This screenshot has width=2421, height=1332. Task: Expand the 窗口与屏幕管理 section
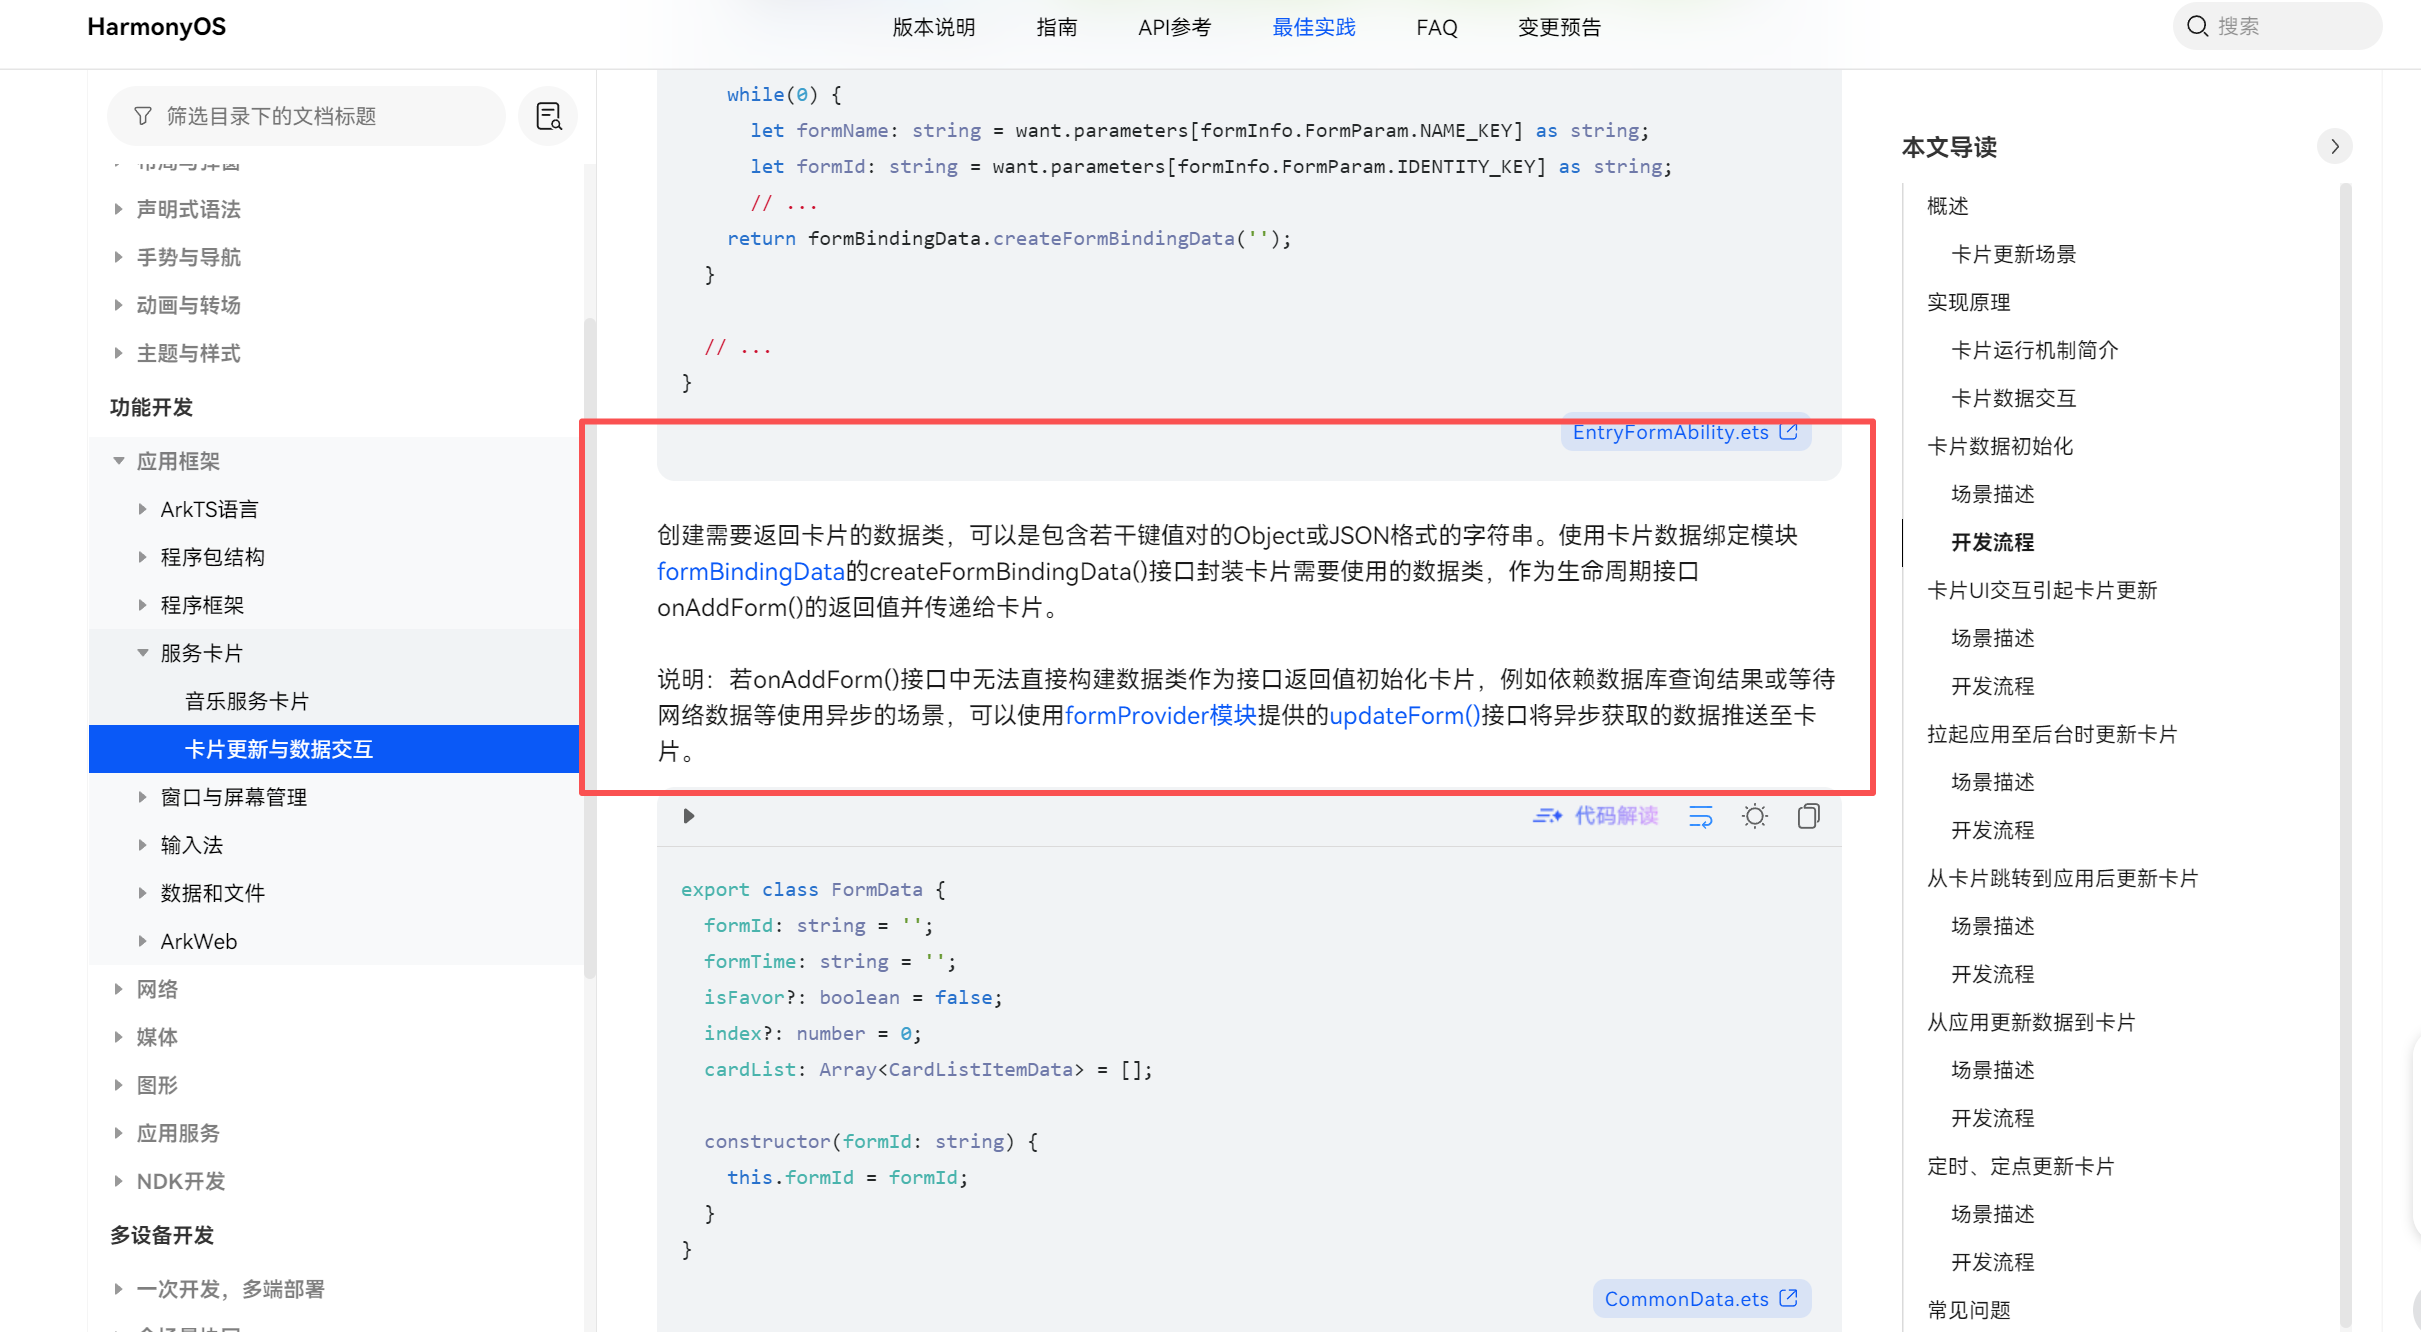click(x=143, y=797)
